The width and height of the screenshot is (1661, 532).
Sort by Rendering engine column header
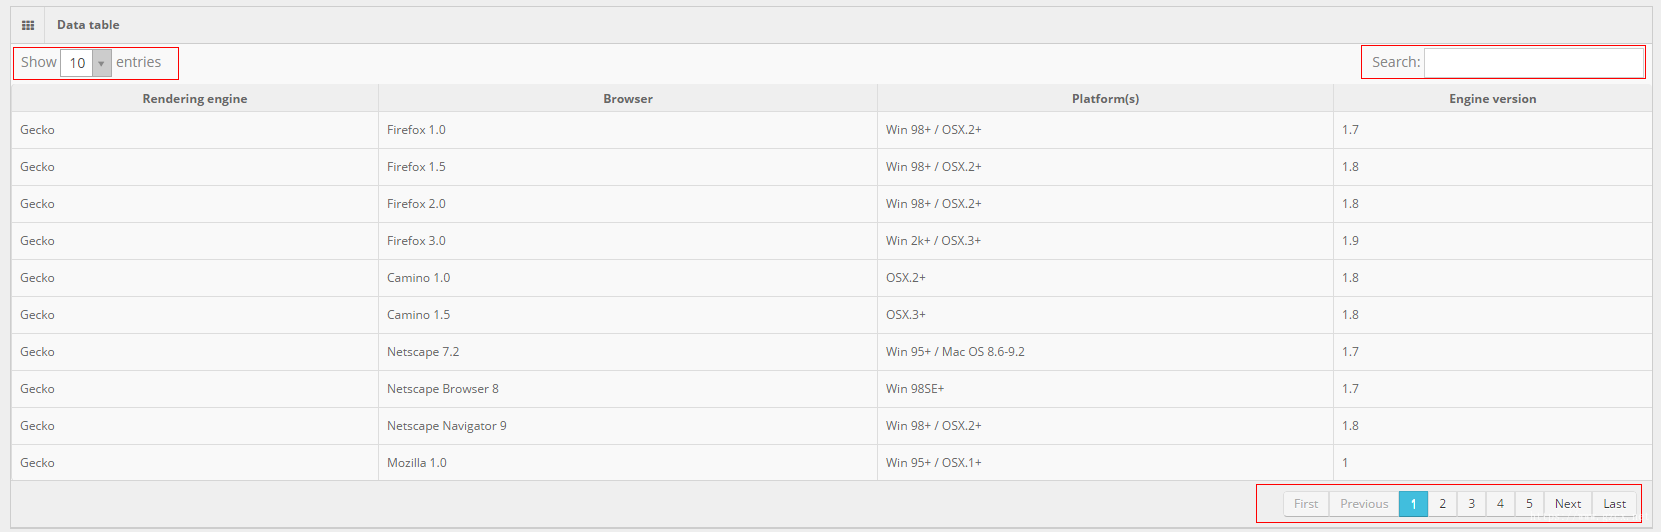(x=195, y=98)
